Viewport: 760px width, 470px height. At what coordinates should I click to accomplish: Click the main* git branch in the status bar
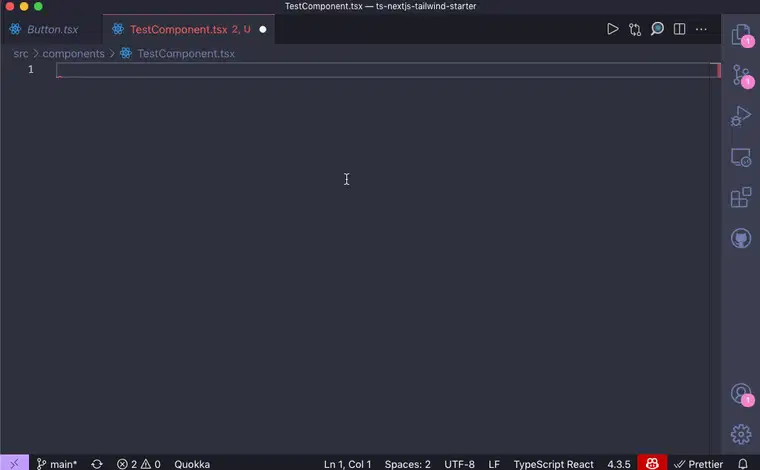click(57, 464)
